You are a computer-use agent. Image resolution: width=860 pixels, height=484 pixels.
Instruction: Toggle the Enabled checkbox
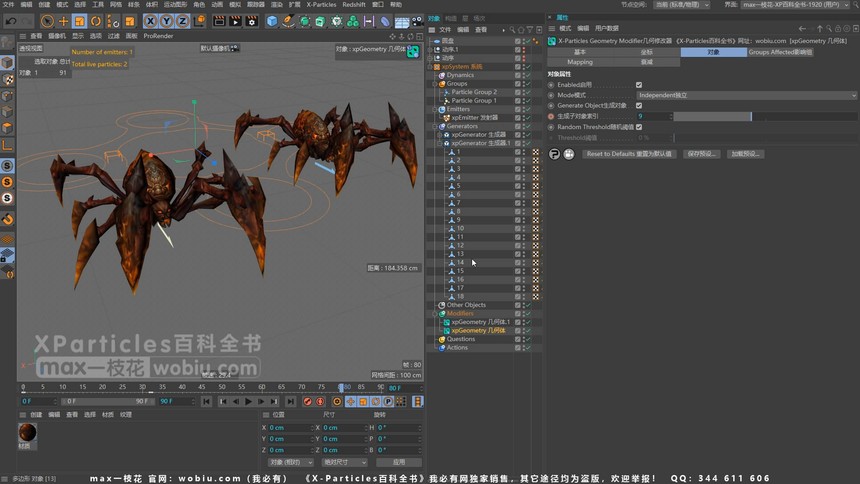click(x=639, y=85)
